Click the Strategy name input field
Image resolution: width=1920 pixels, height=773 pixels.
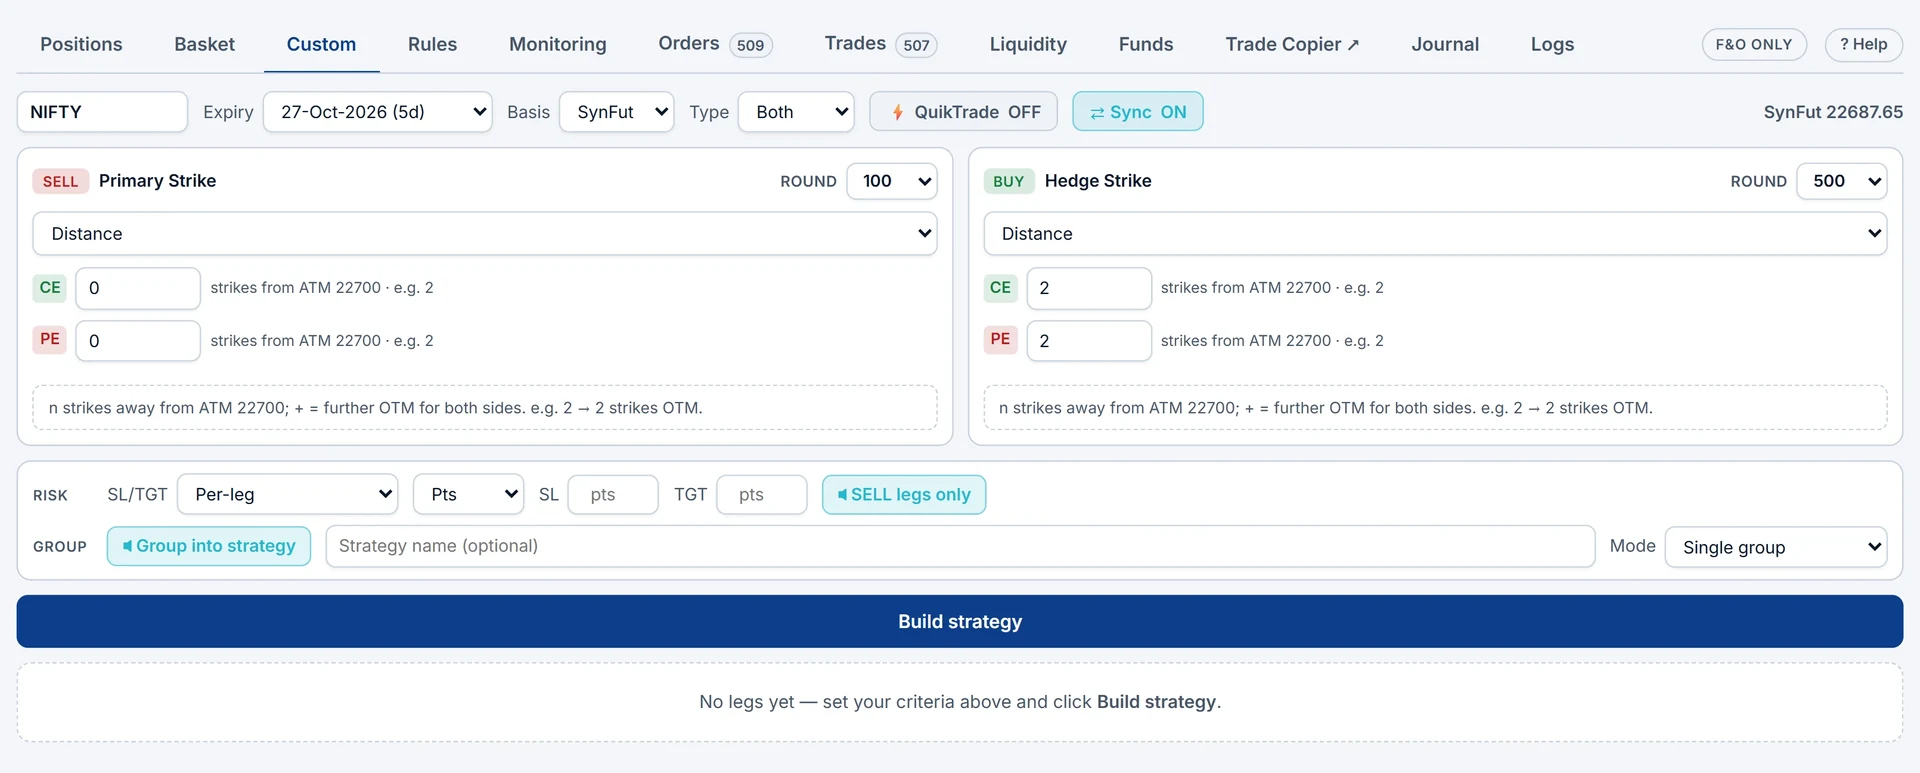pos(960,546)
